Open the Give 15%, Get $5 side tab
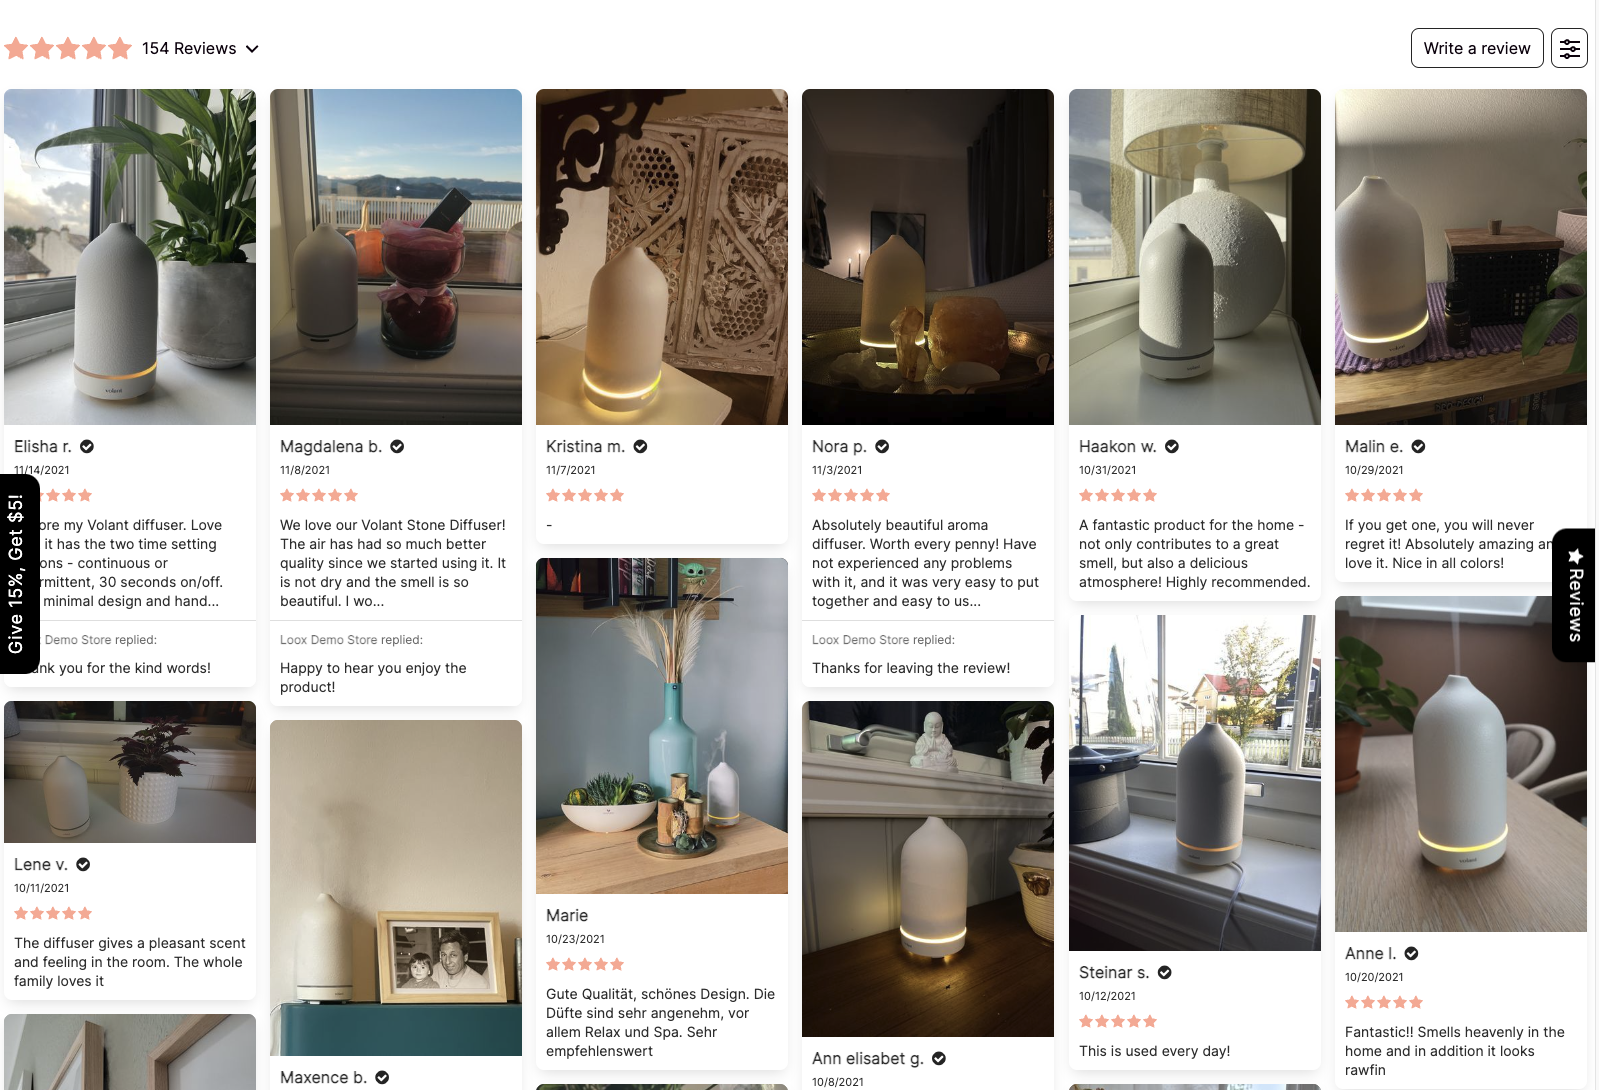Image resolution: width=1599 pixels, height=1090 pixels. pos(17,574)
